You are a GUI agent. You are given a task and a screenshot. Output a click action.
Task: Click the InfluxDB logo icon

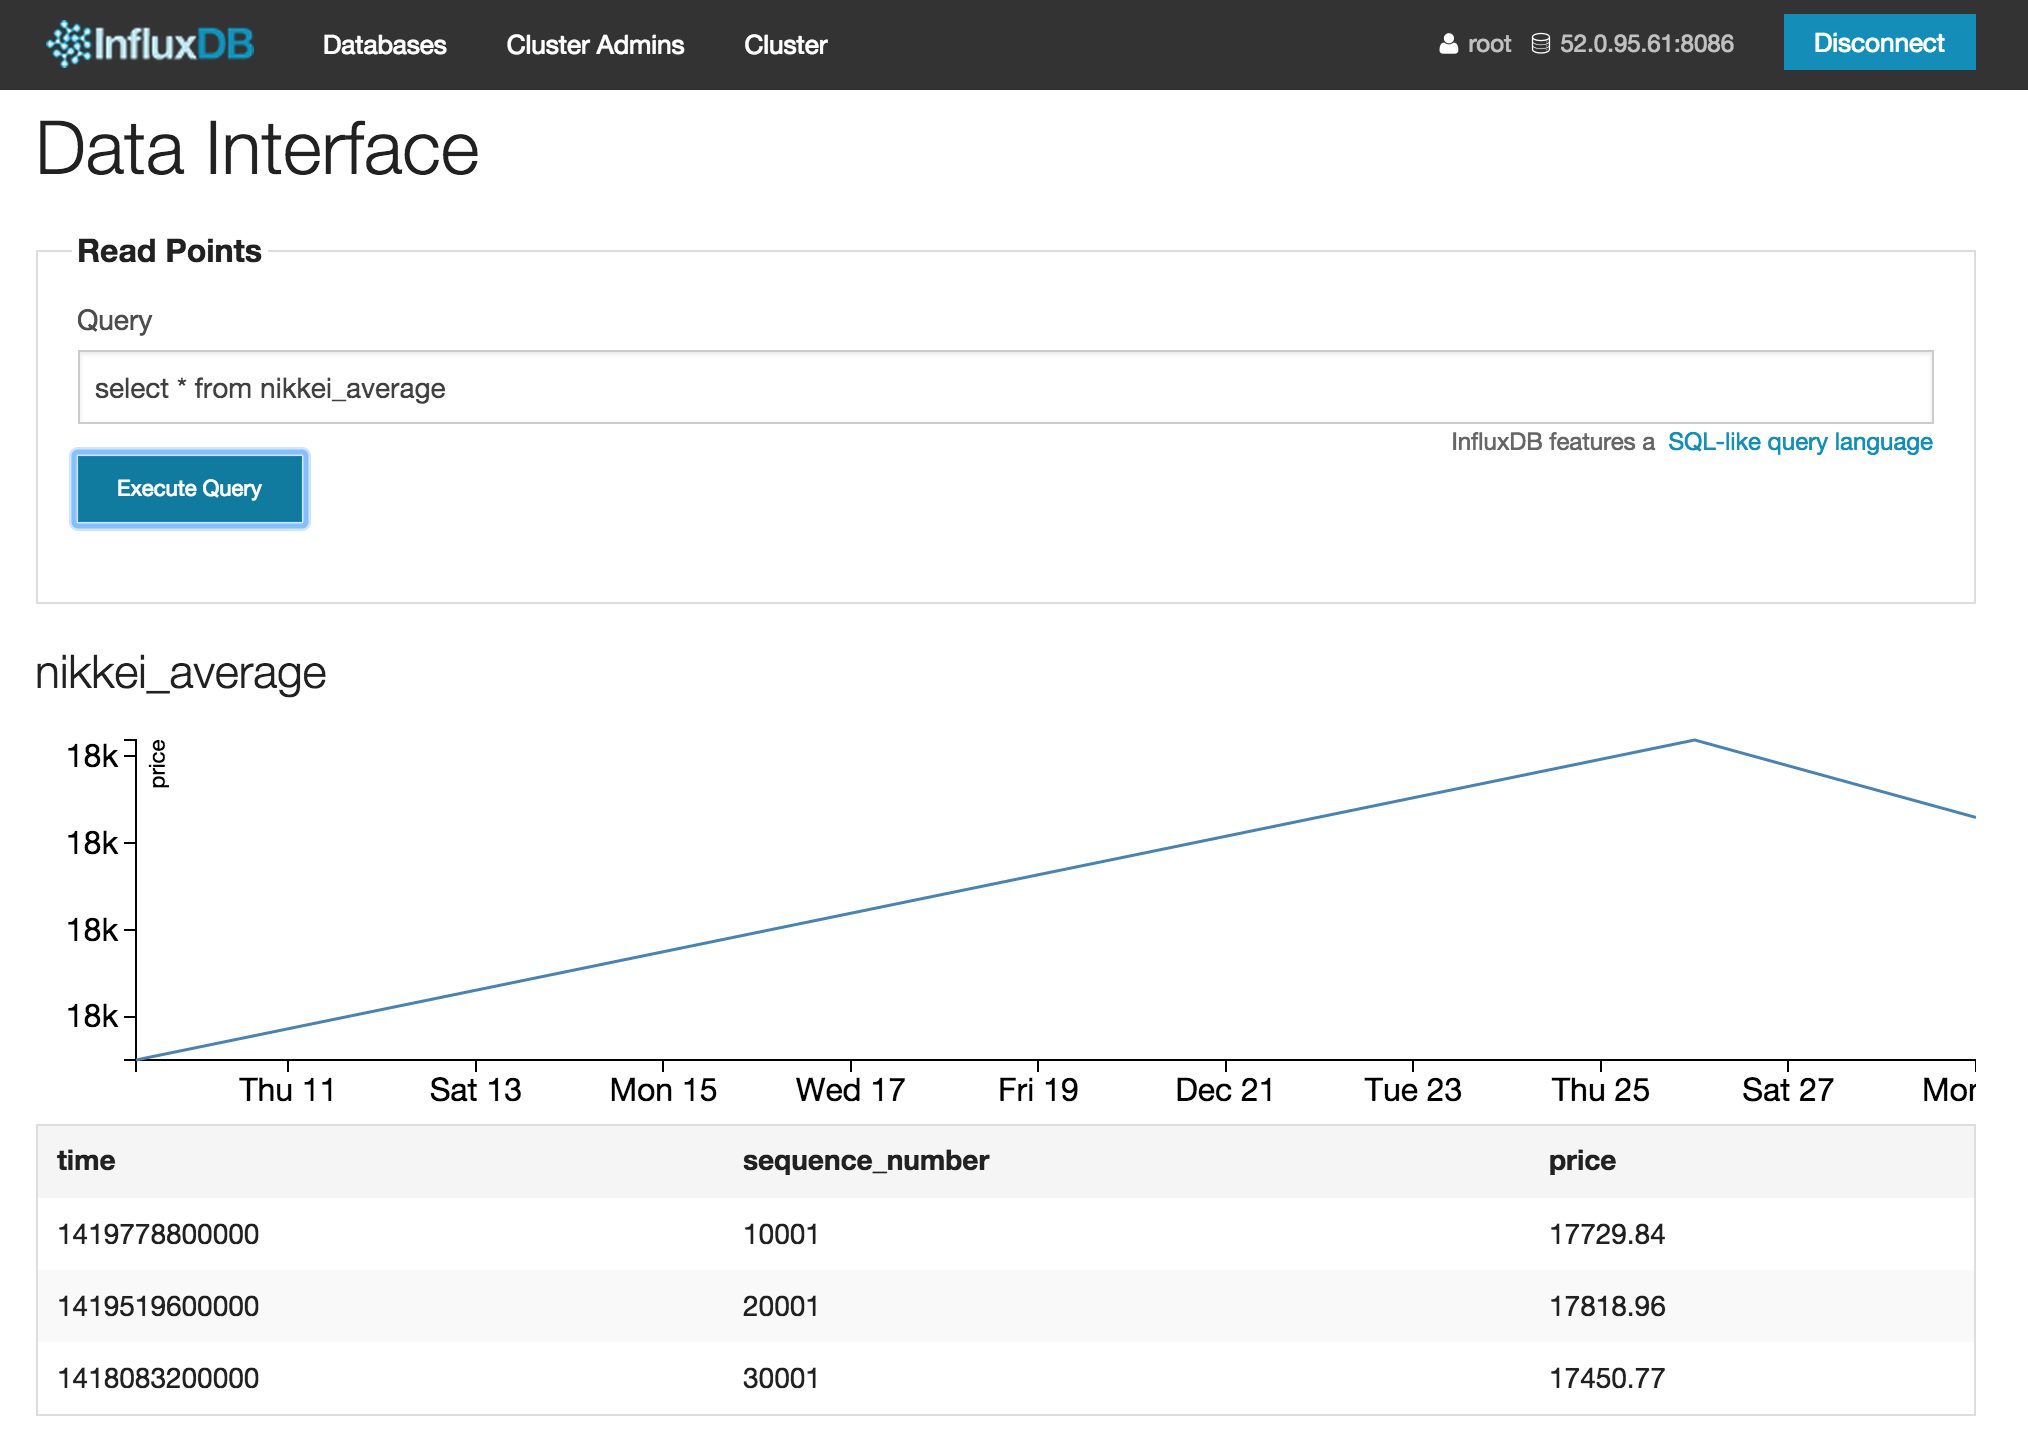pyautogui.click(x=69, y=44)
